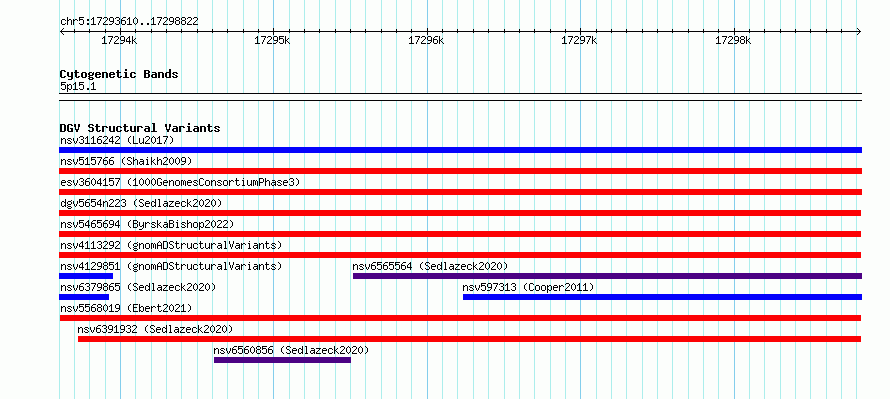Select the red nsv515766 variant bar
890x399 pixels.
click(460, 171)
